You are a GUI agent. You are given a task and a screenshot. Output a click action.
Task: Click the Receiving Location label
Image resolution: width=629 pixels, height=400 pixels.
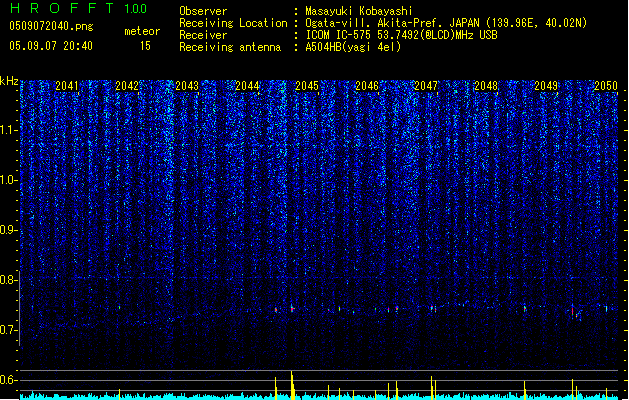pyautogui.click(x=233, y=23)
